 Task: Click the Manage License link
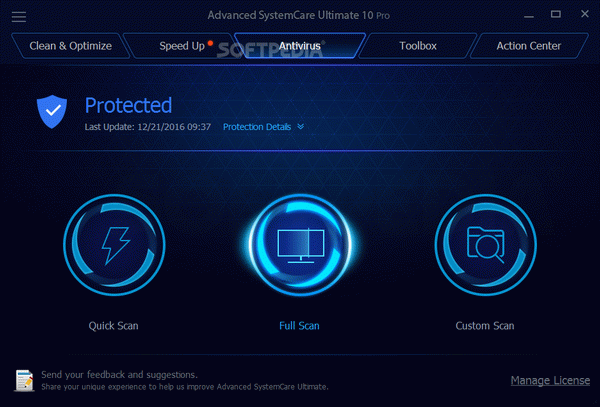point(550,380)
